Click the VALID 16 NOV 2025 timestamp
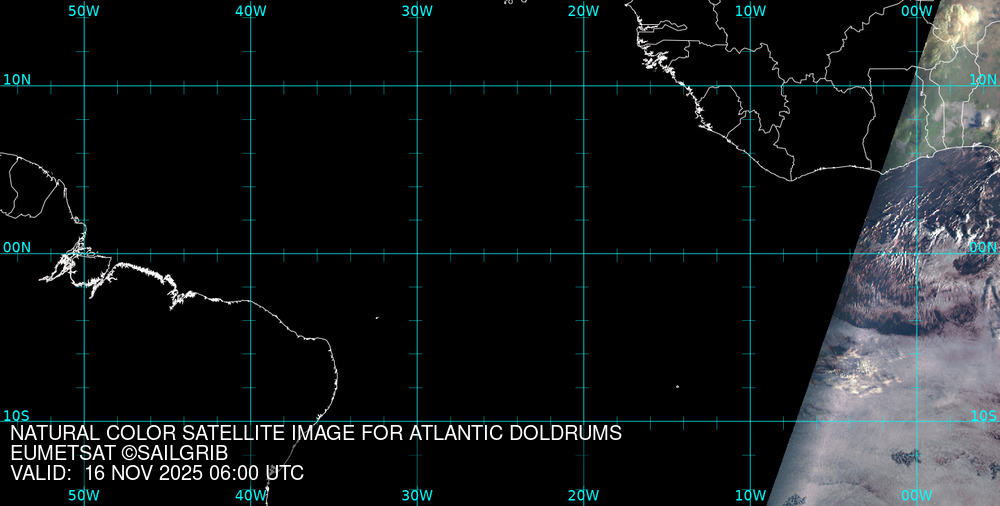This screenshot has height=506, width=1000. (x=157, y=473)
